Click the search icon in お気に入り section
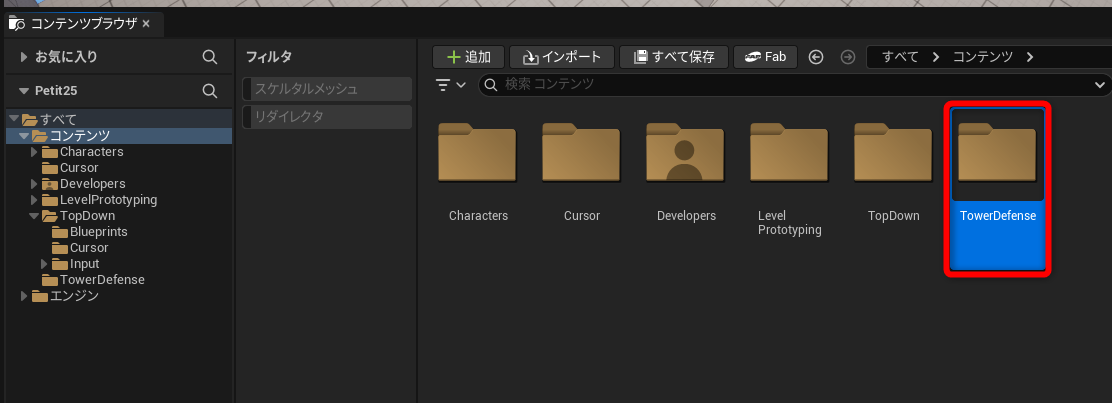The height and width of the screenshot is (403, 1112). (x=210, y=57)
